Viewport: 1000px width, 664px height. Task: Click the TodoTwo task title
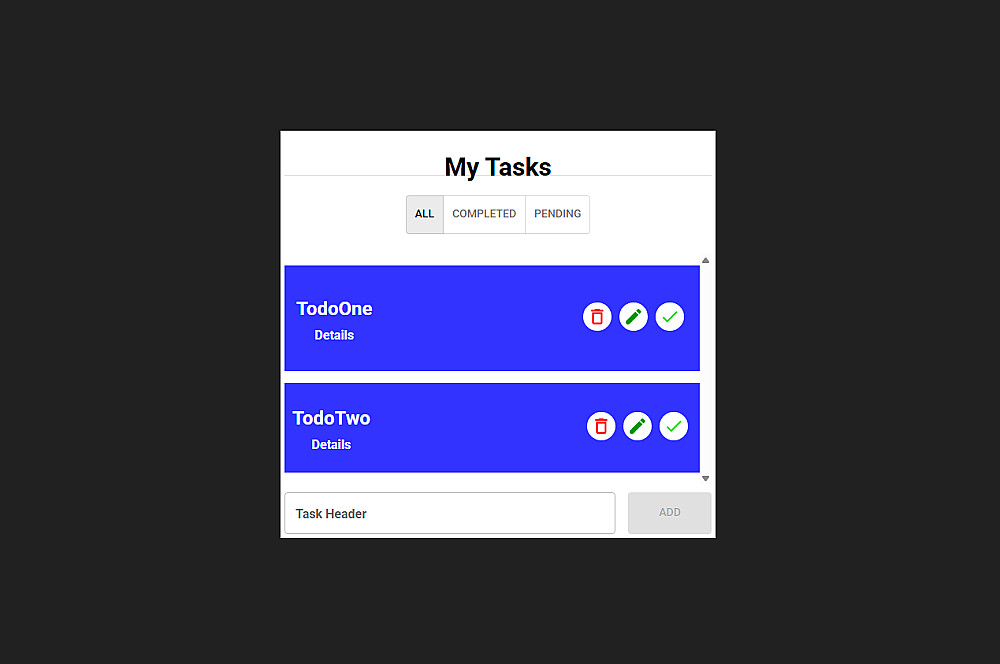coord(331,418)
